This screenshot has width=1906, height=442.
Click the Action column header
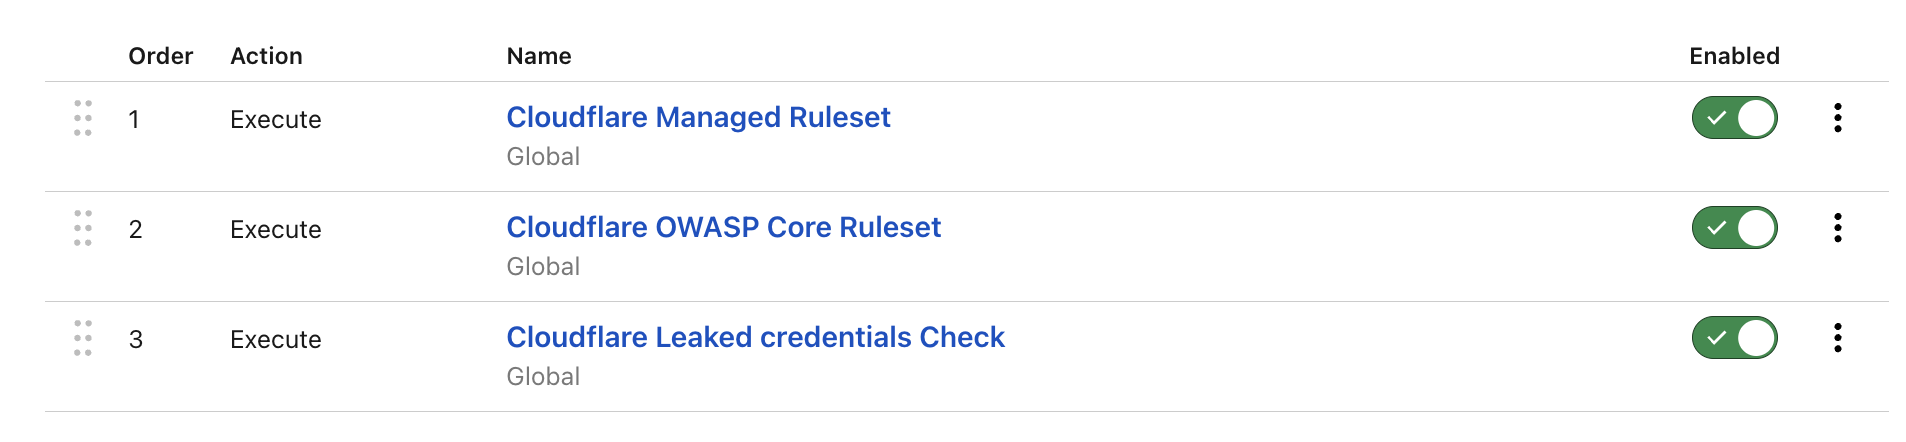click(266, 56)
